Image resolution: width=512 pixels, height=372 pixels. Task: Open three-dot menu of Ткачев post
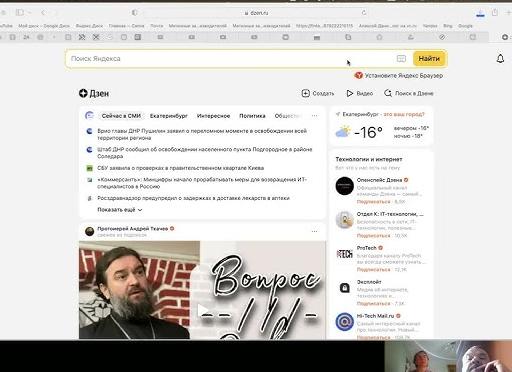click(x=314, y=231)
